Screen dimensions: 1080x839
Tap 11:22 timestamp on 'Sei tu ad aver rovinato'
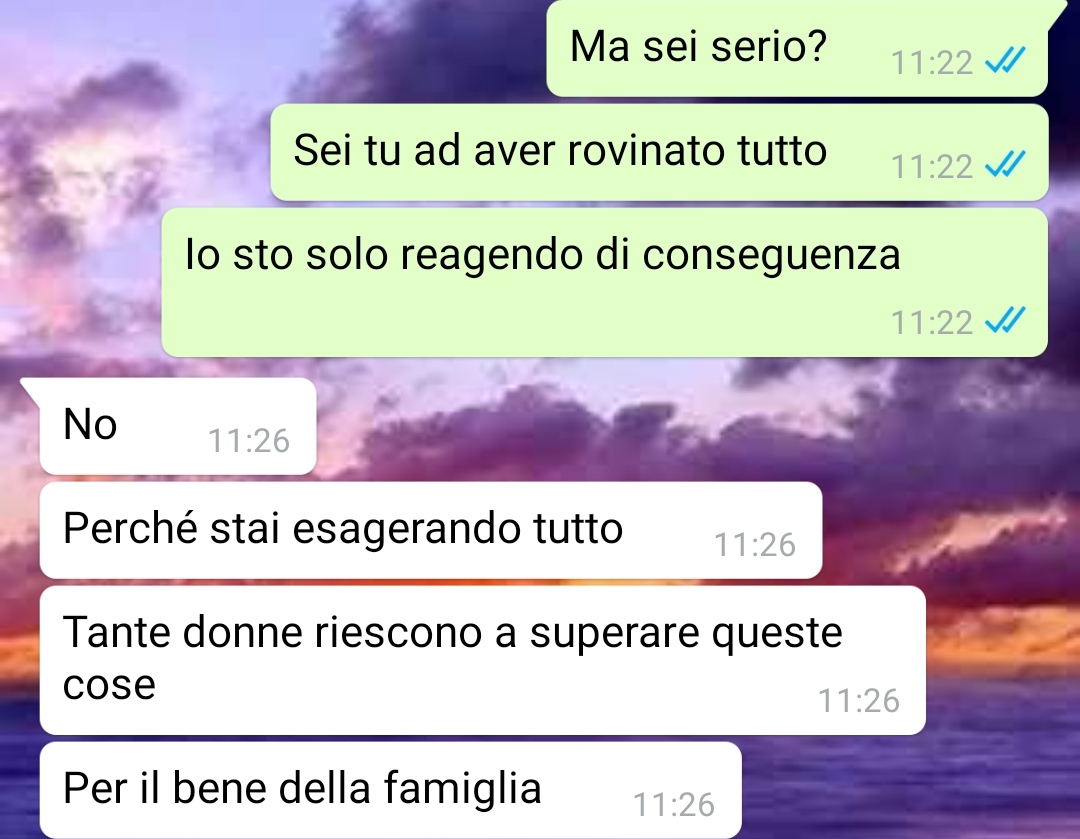pyautogui.click(x=931, y=167)
